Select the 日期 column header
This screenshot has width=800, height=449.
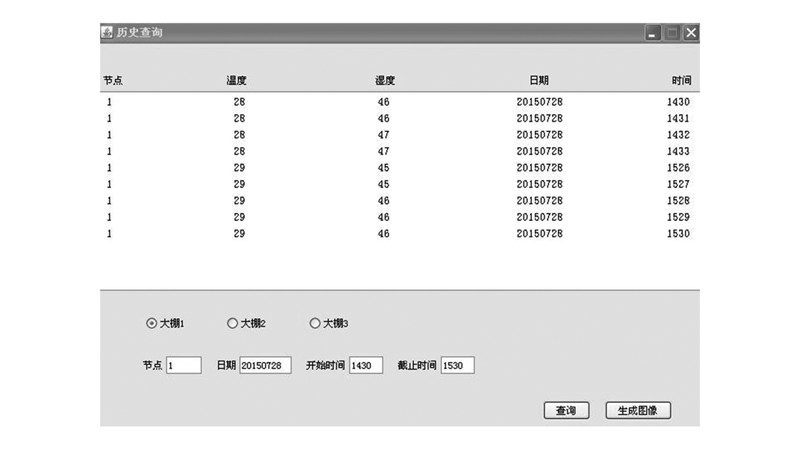(538, 80)
